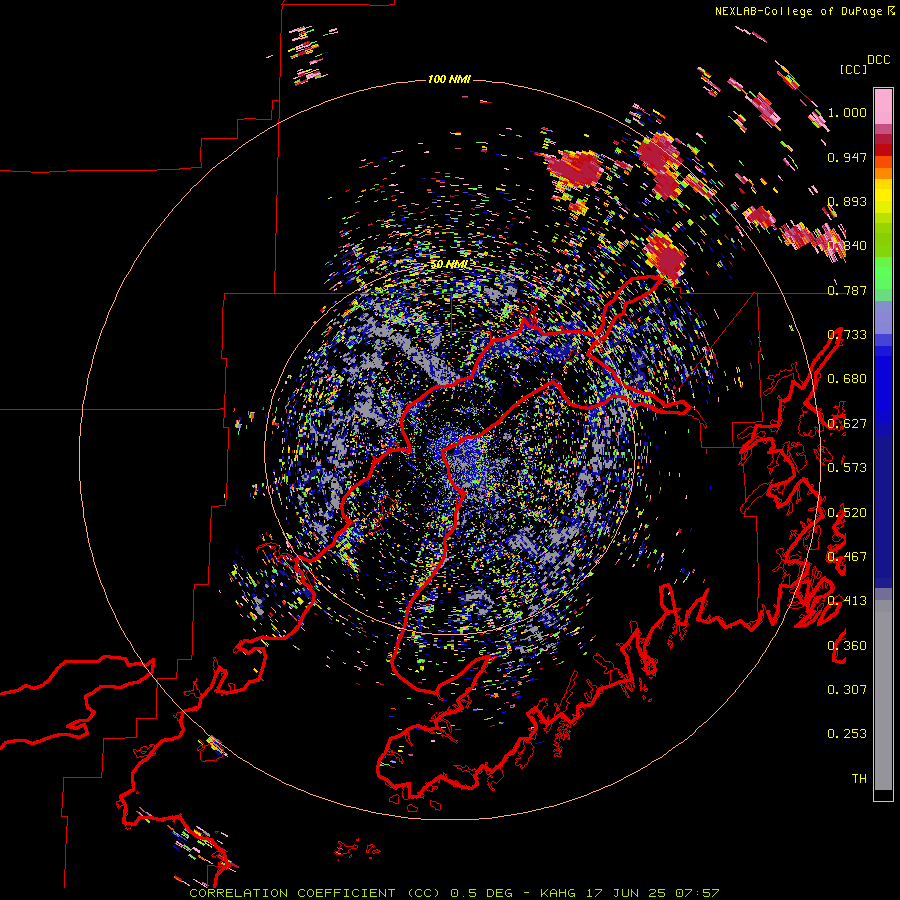
Task: Click the 0.360 scale value
Action: click(847, 646)
